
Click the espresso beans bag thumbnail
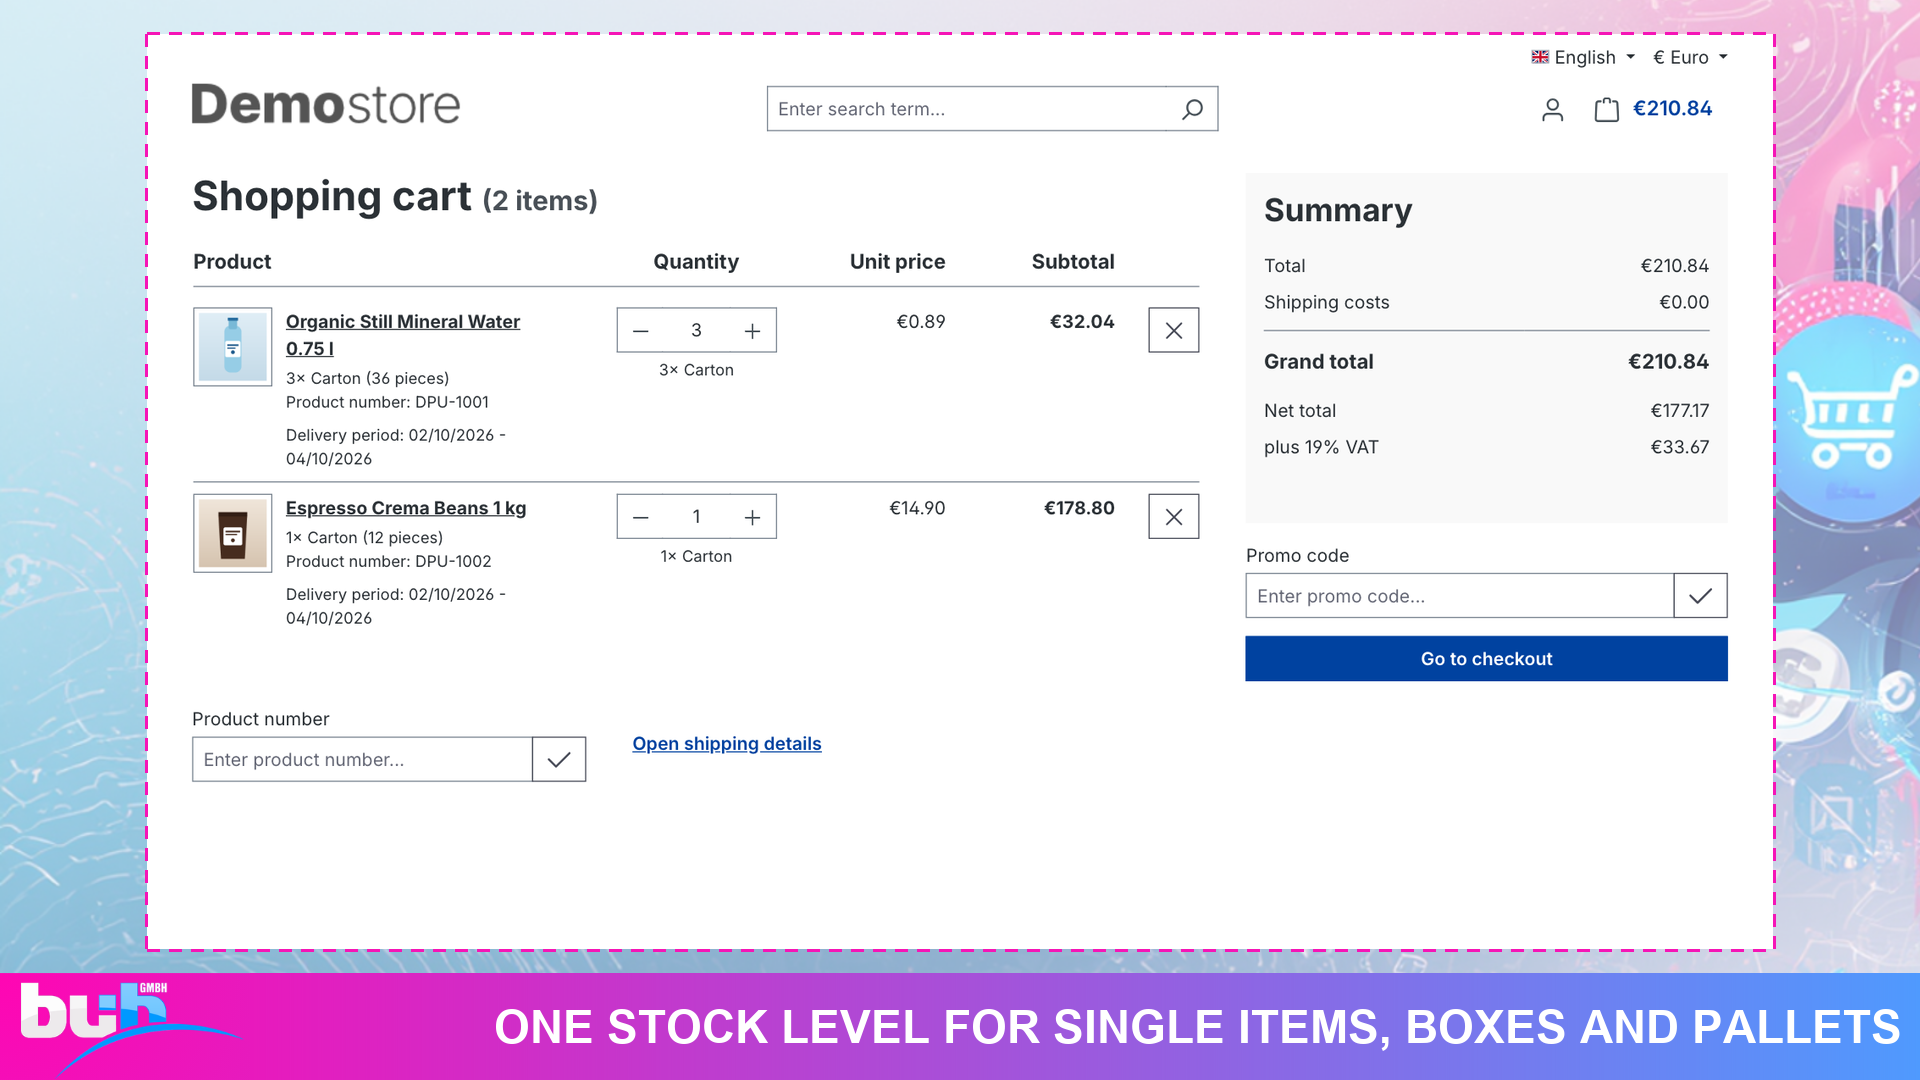coord(233,533)
